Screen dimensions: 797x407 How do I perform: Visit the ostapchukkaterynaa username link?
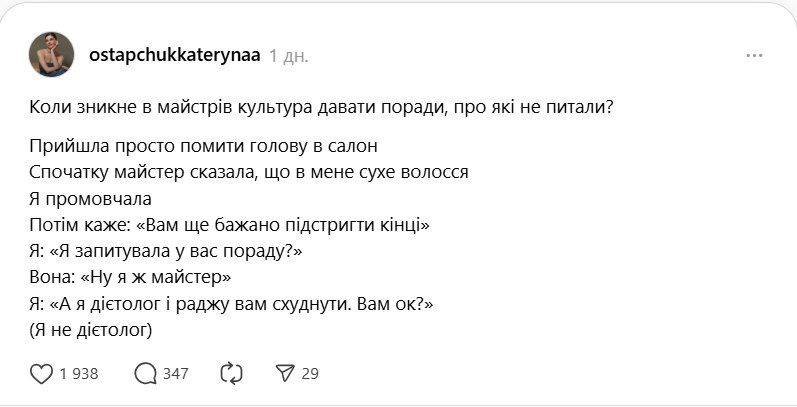click(x=174, y=56)
